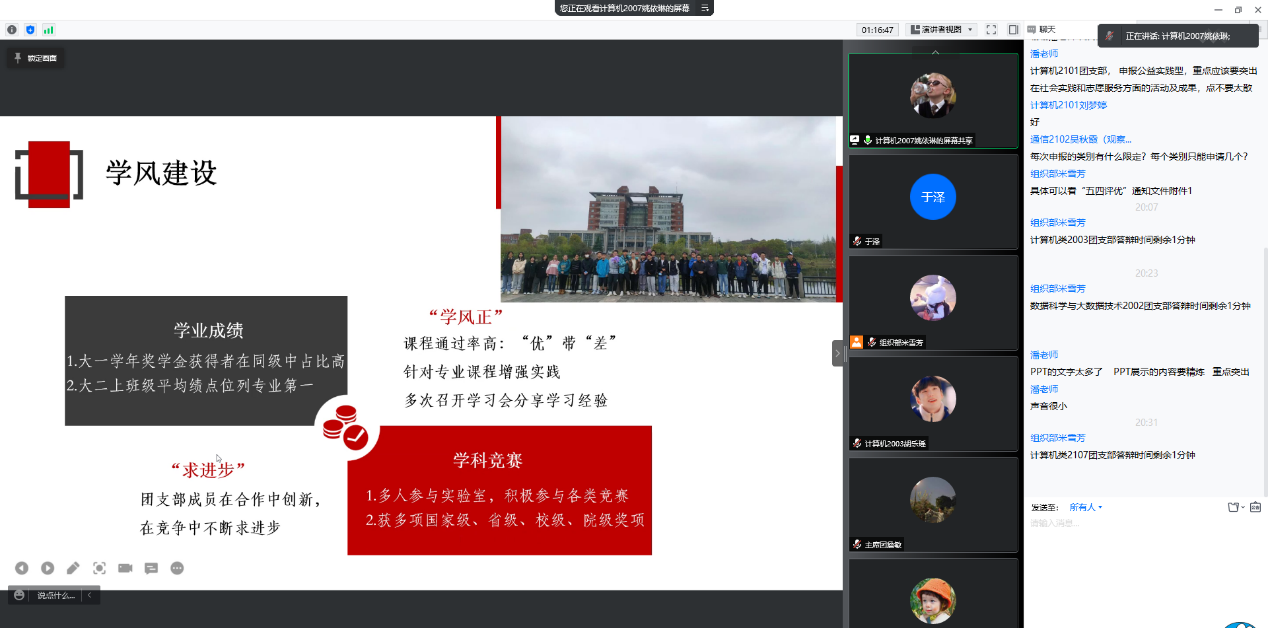Screen dimensions: 1268x628
Task: Check the green network signal icon
Action: [48, 30]
